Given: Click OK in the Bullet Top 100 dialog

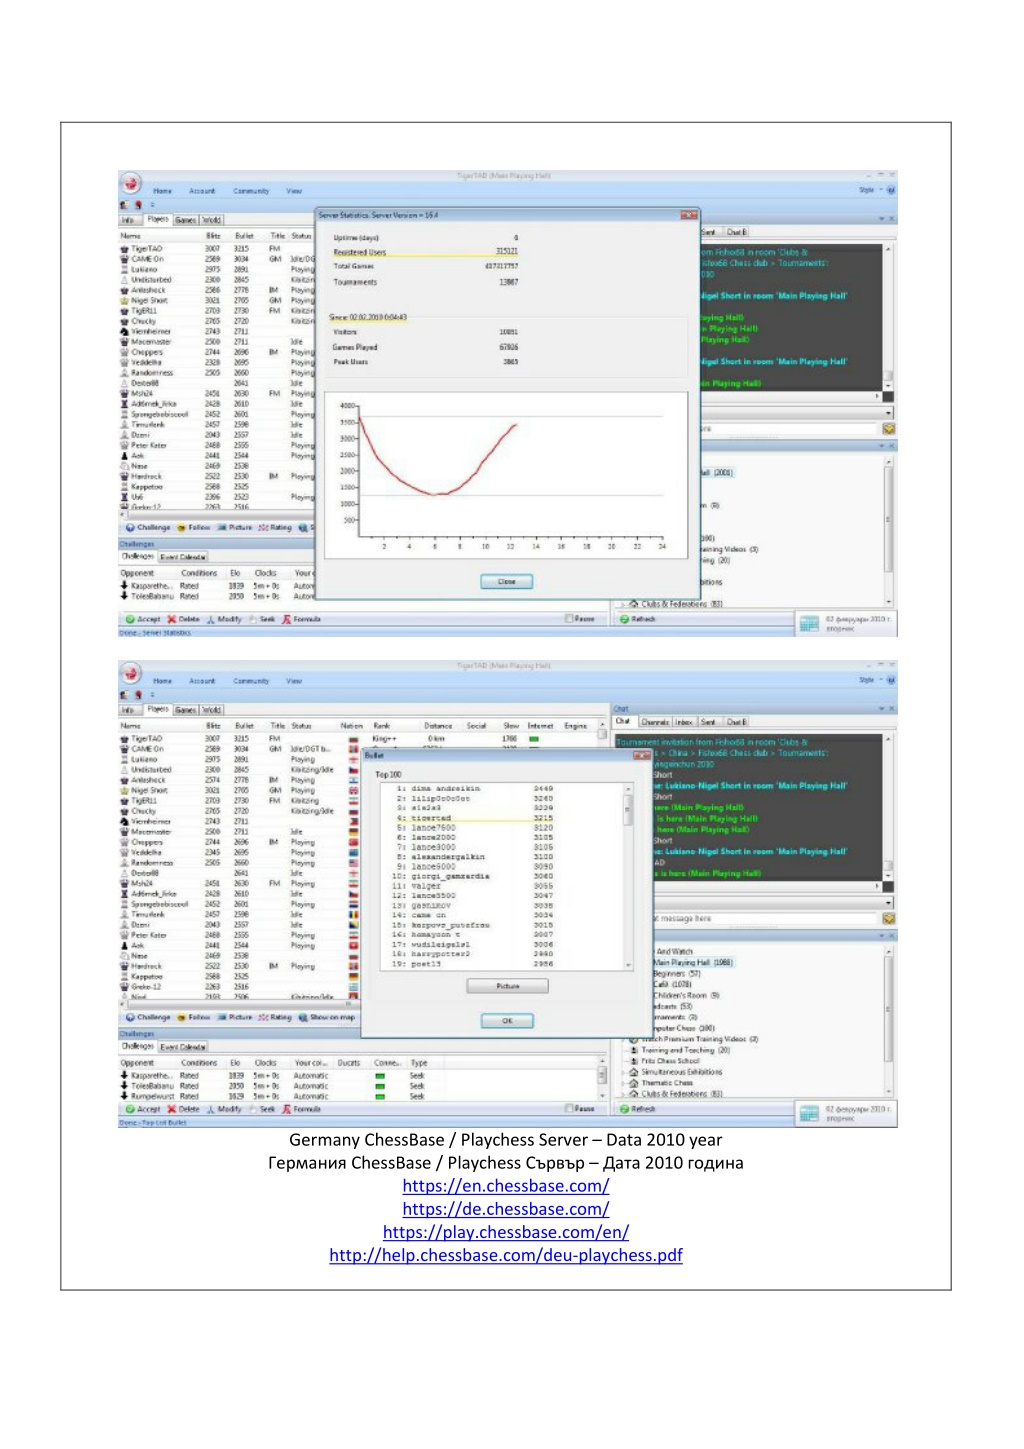Looking at the screenshot, I should point(507,1021).
